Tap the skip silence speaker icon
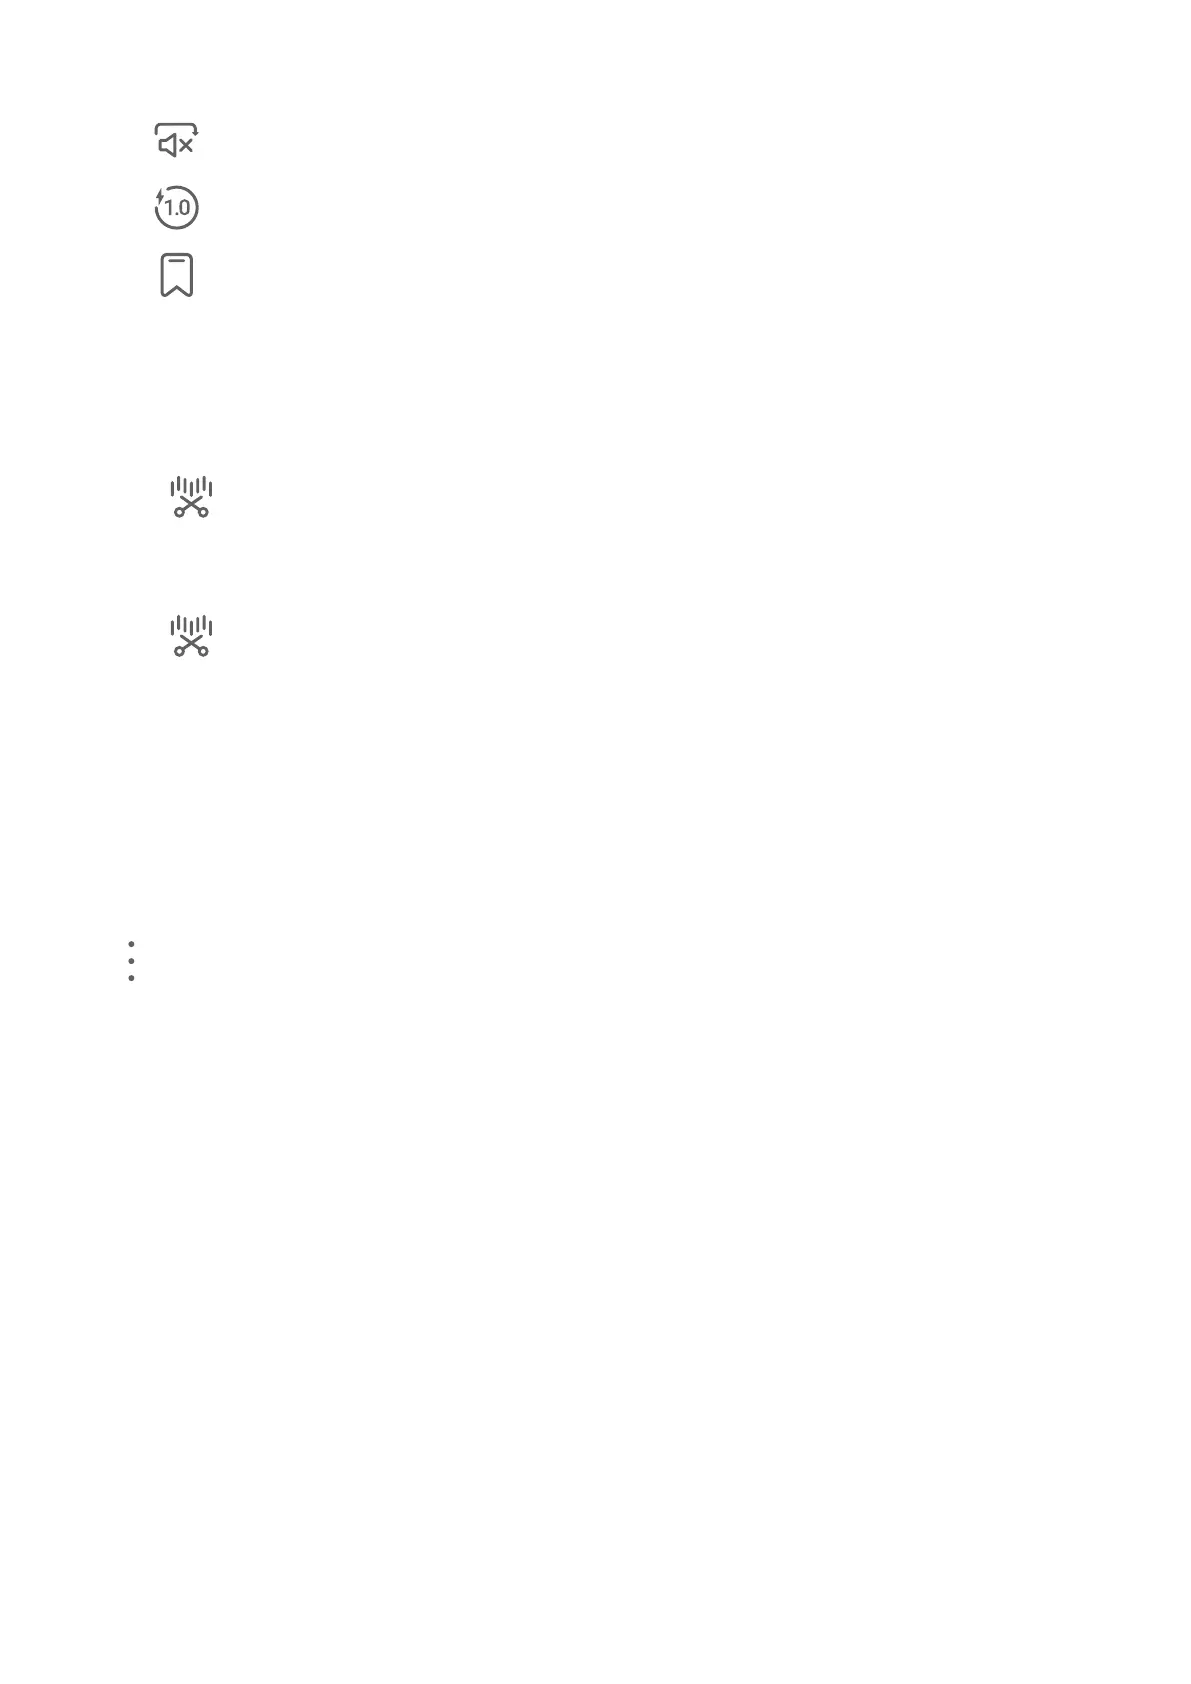The image size is (1191, 1684). coord(176,141)
